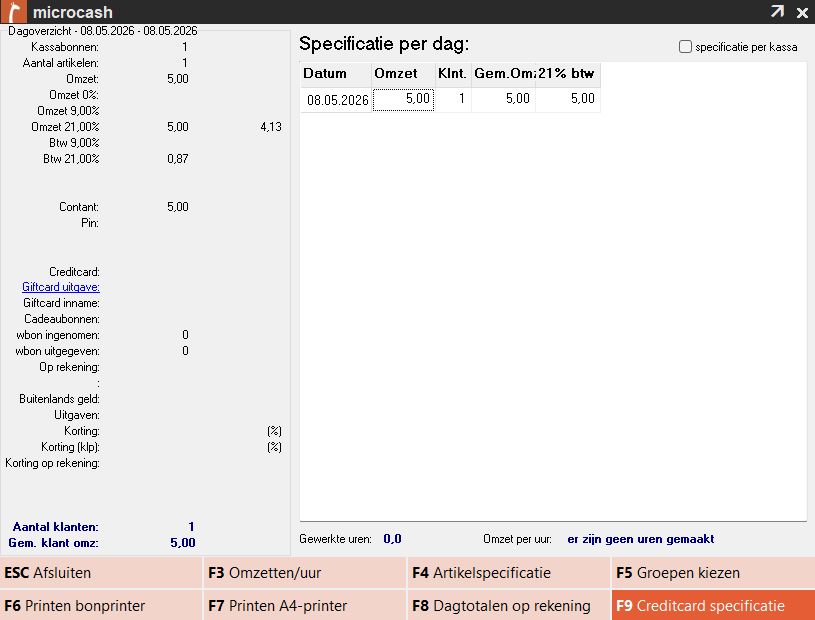Viewport: 815px width, 620px height.
Task: Click the Korting (klp): label
Action: (x=70, y=447)
